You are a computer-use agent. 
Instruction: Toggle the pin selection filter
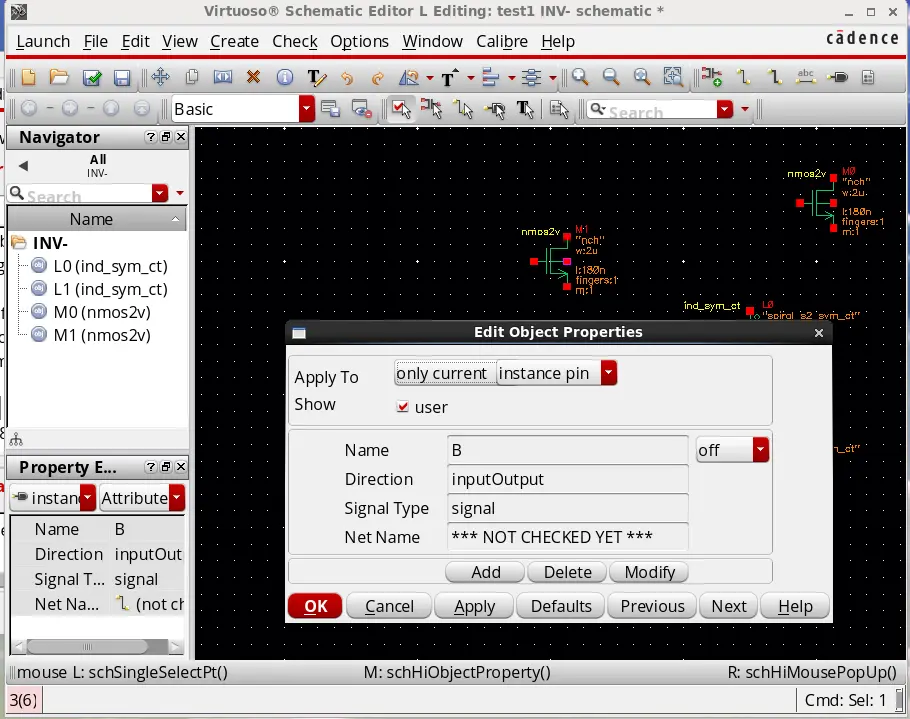pyautogui.click(x=494, y=110)
